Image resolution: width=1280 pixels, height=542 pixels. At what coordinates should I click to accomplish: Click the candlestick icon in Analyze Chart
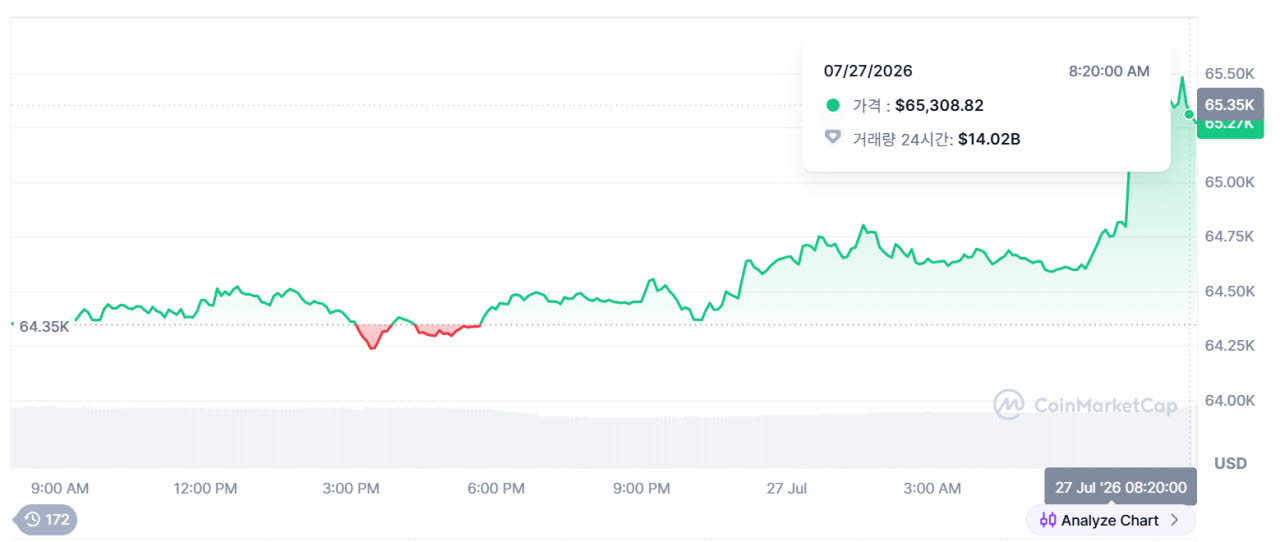click(1048, 520)
